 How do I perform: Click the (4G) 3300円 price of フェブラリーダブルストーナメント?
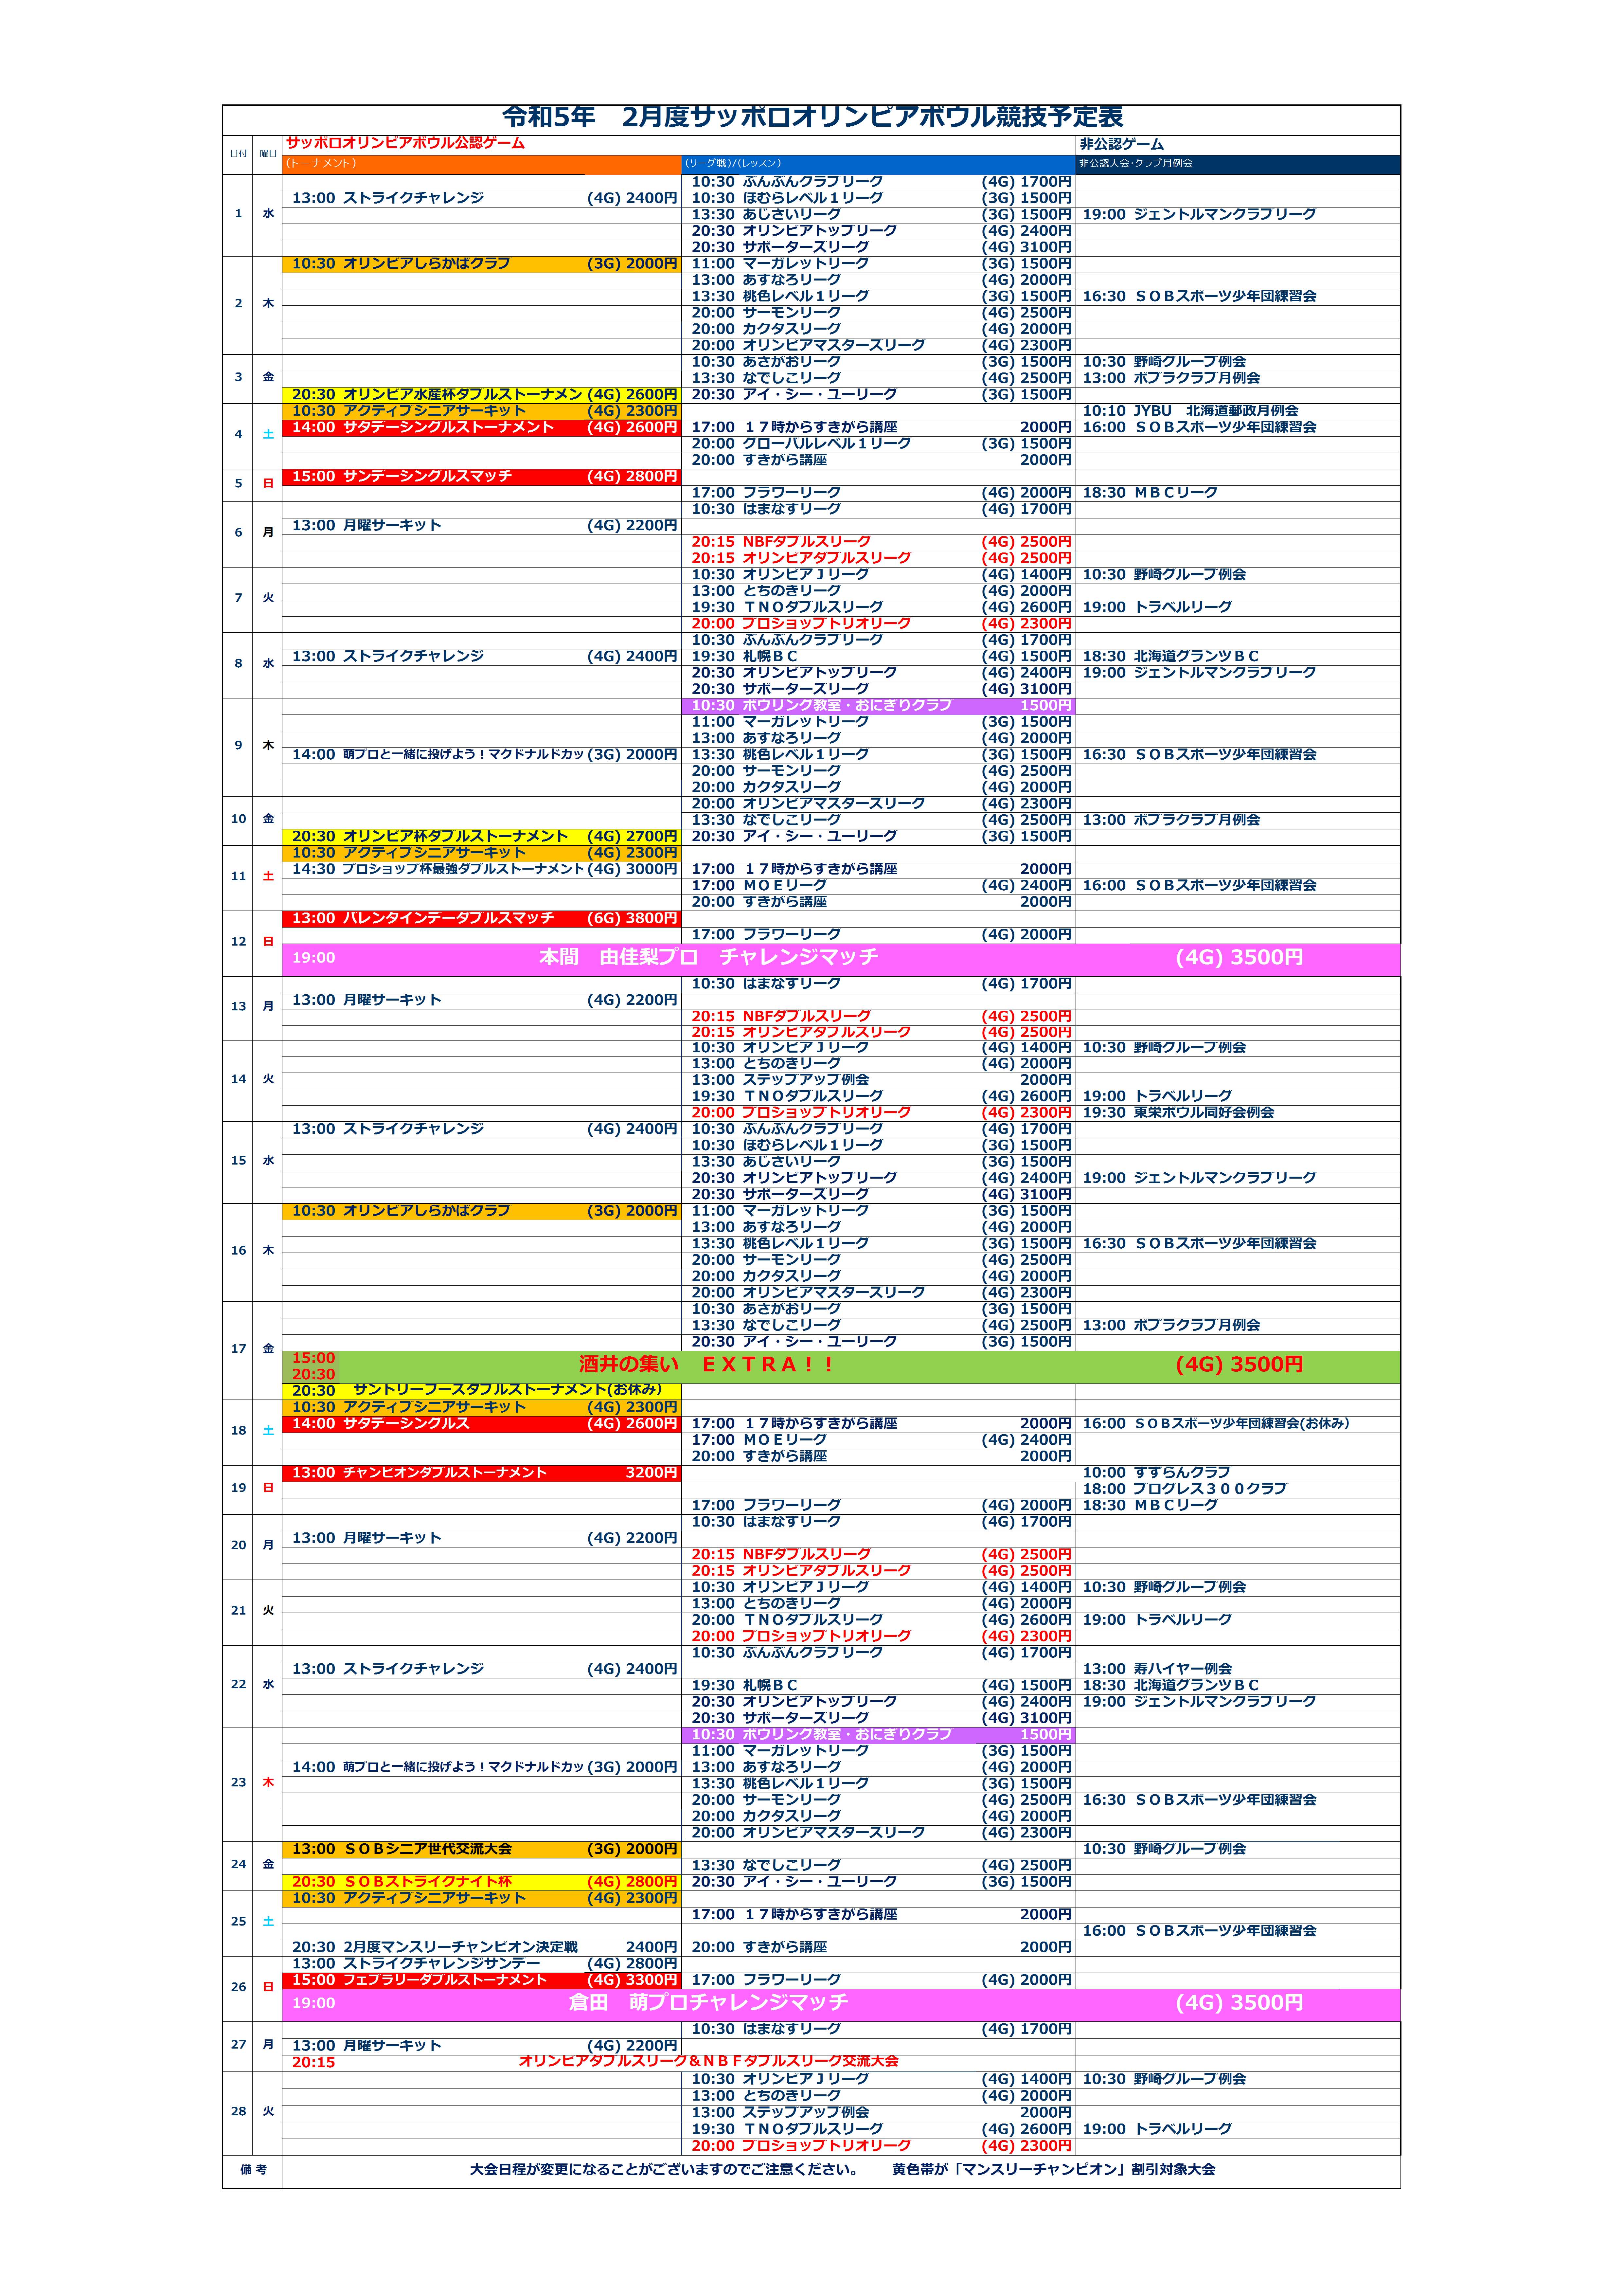pos(632,1980)
